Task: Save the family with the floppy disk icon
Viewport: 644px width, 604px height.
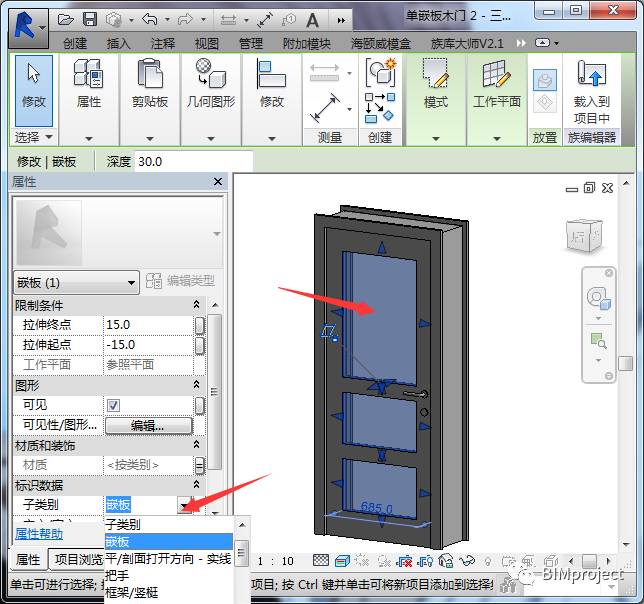Action: 90,19
